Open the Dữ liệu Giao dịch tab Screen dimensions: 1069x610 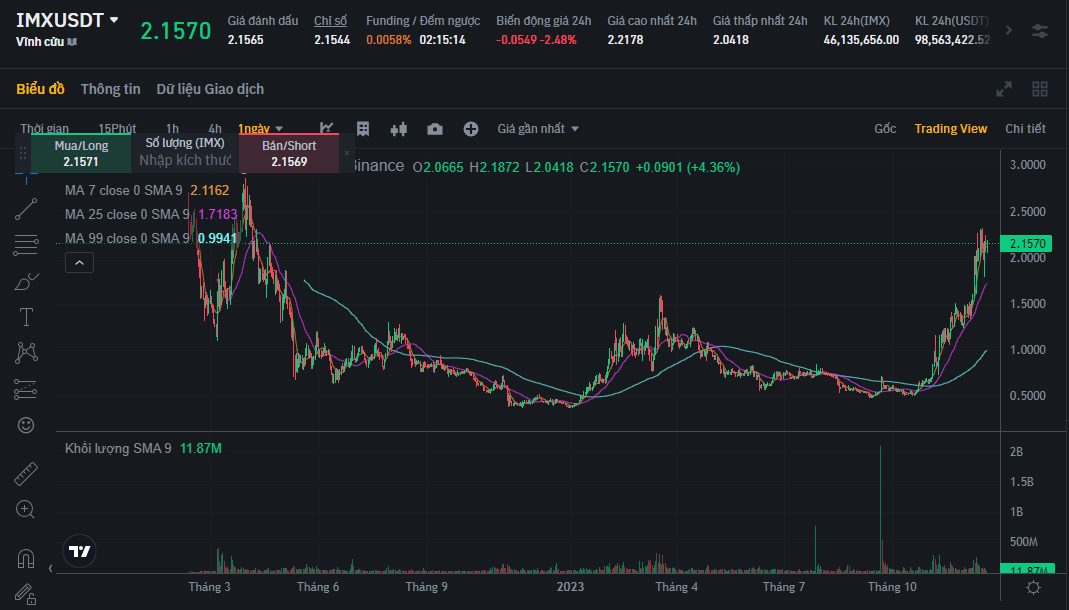[209, 89]
